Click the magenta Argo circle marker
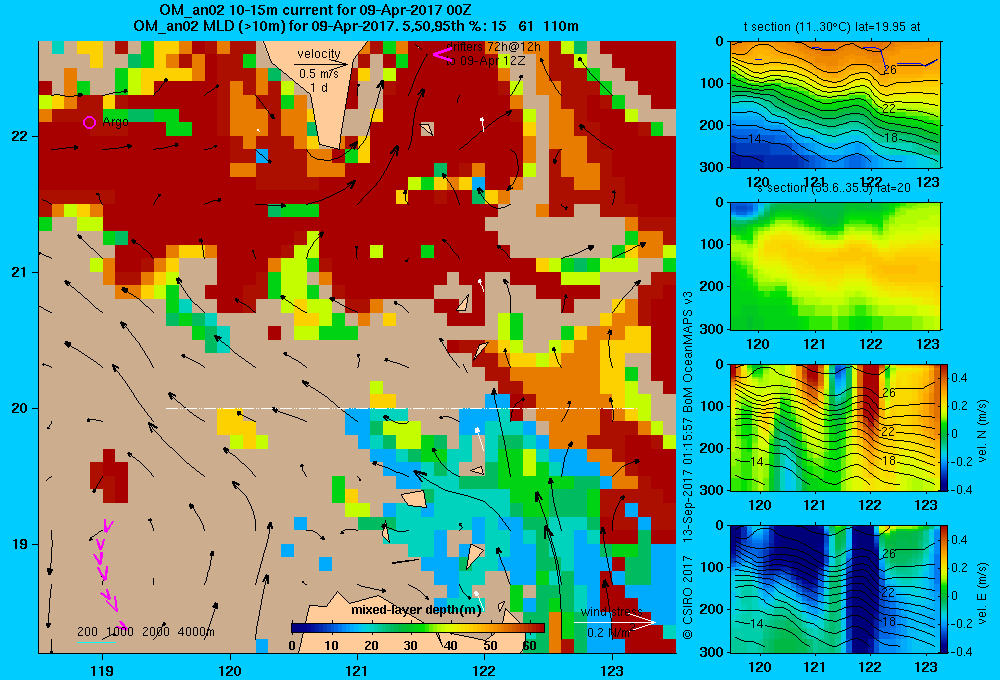This screenshot has height=680, width=1000. coord(89,122)
